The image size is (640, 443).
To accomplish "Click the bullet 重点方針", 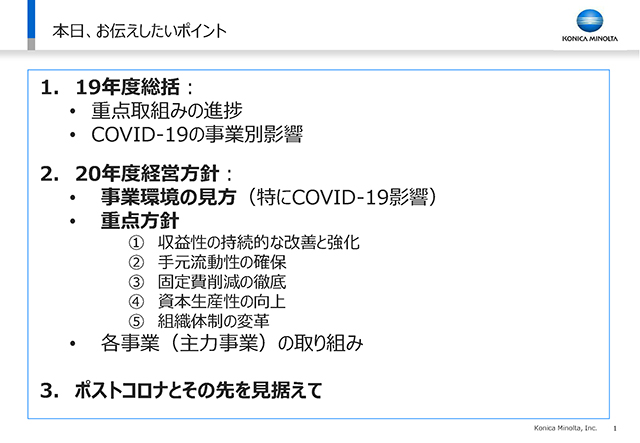I will coord(140,221).
